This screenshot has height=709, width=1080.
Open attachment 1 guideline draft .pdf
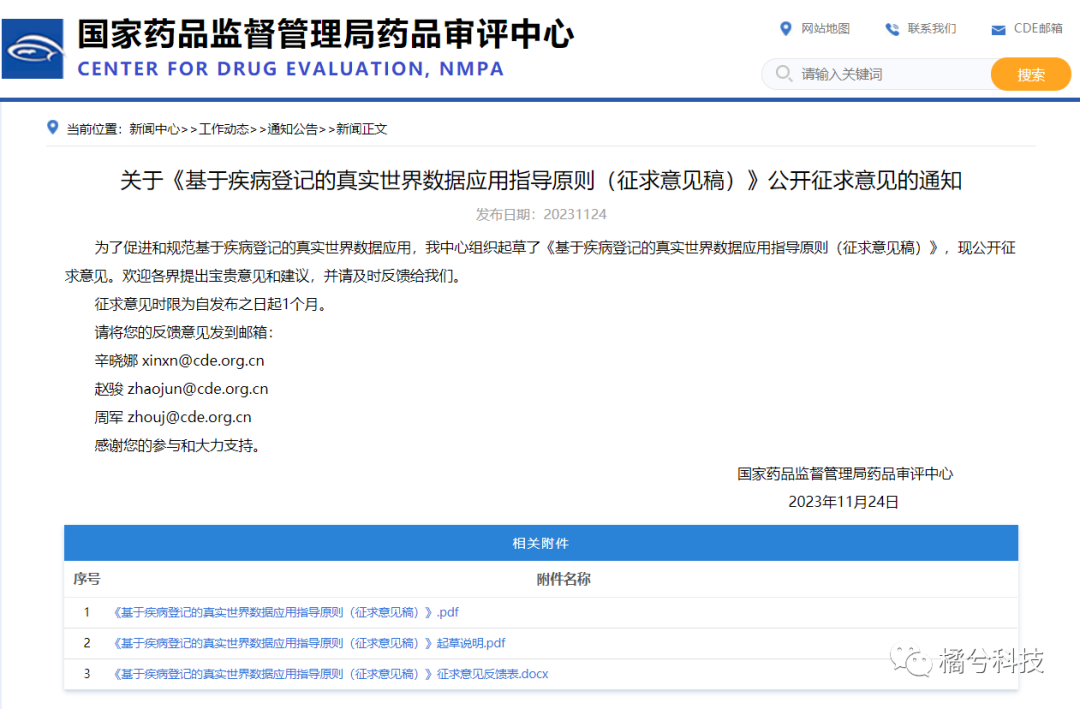coord(286,612)
